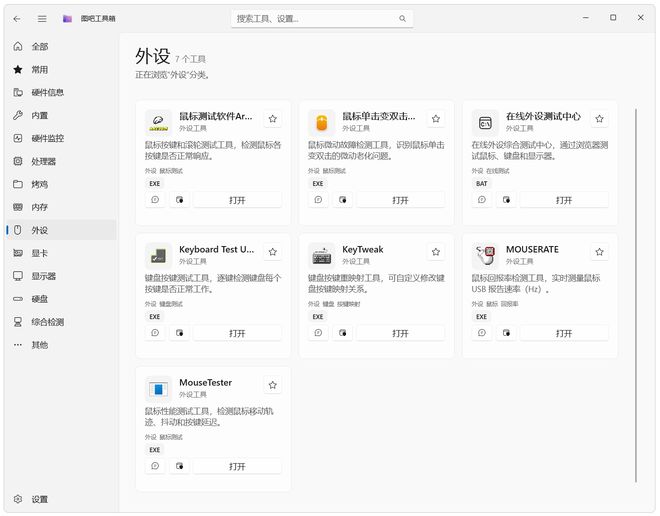Click comment bubble icon on MOUSERATE card
The width and height of the screenshot is (660, 516).
[x=482, y=333]
